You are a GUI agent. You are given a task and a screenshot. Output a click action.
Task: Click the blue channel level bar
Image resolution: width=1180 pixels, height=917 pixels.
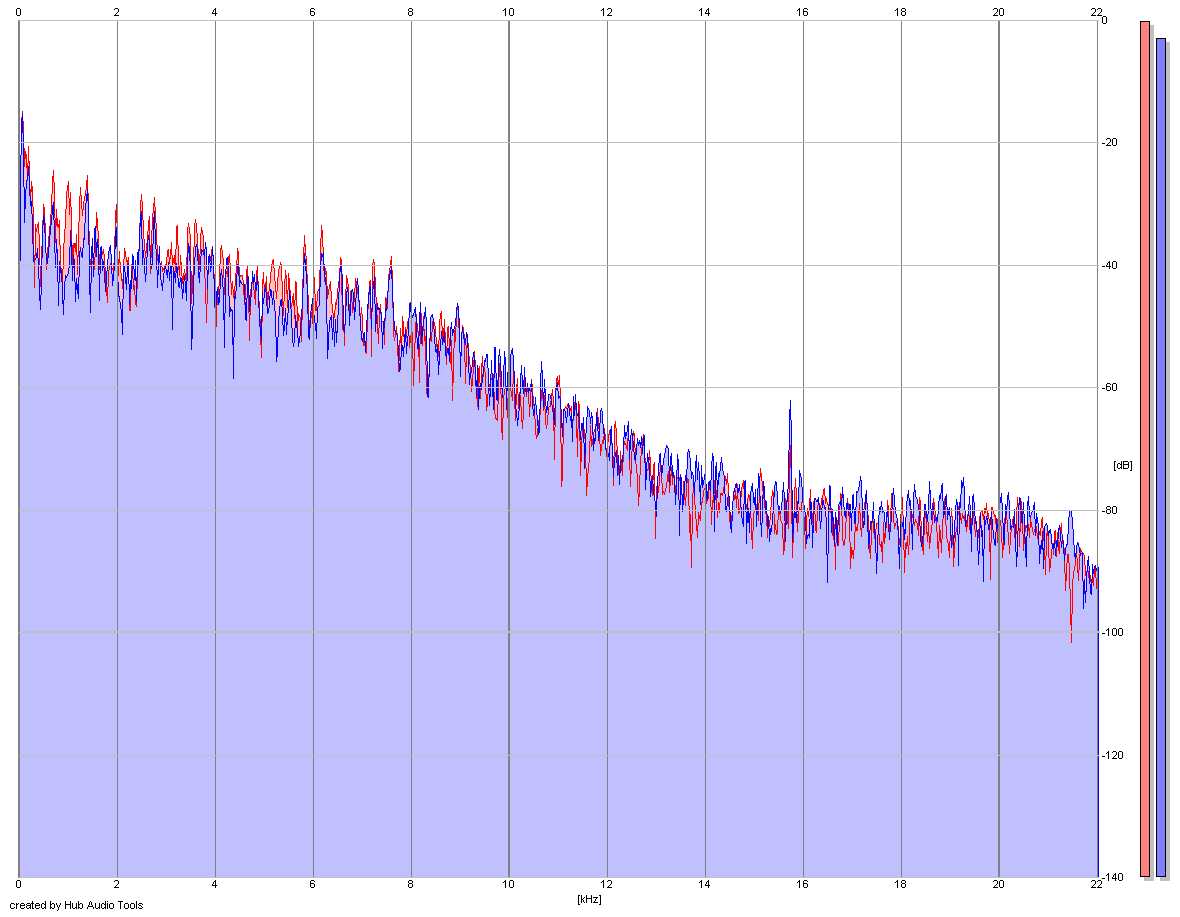(x=1160, y=457)
